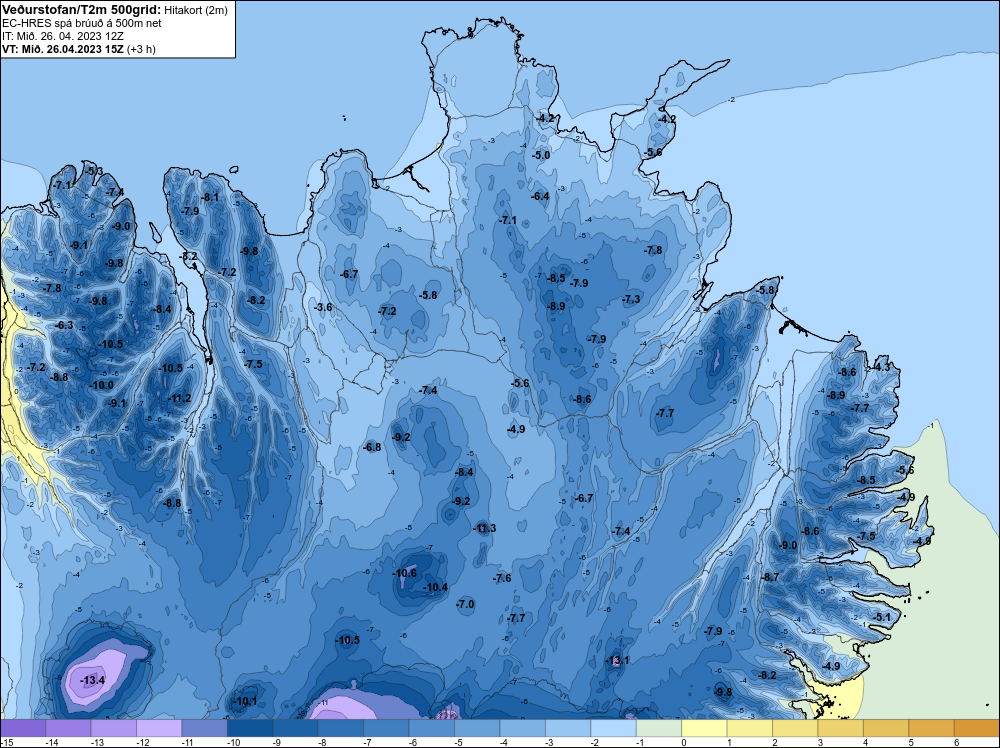Click the dark blue legend swatch between -10 and -9
1000x748 pixels.
(x=250, y=728)
